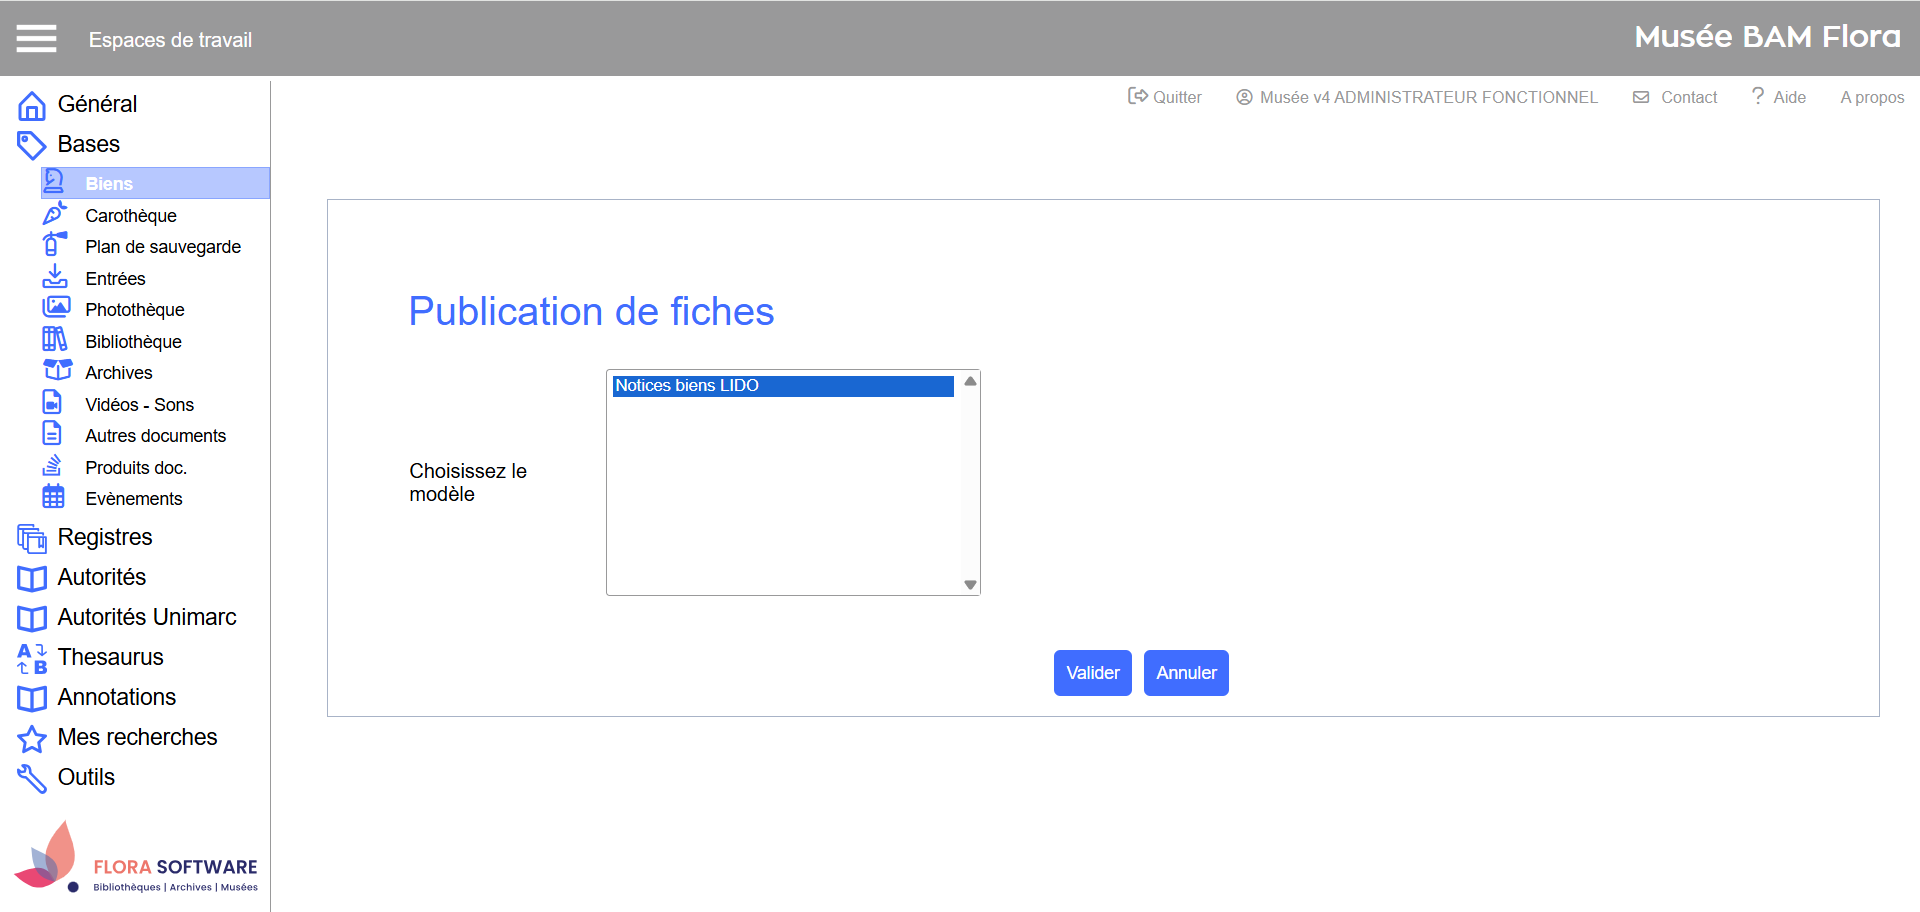The image size is (1920, 912).
Task: Select Archives in the Bases menu
Action: coord(119,373)
